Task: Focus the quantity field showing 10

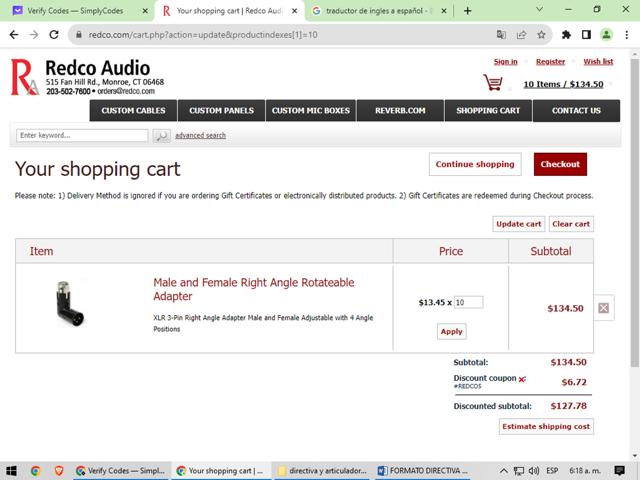Action: (469, 302)
